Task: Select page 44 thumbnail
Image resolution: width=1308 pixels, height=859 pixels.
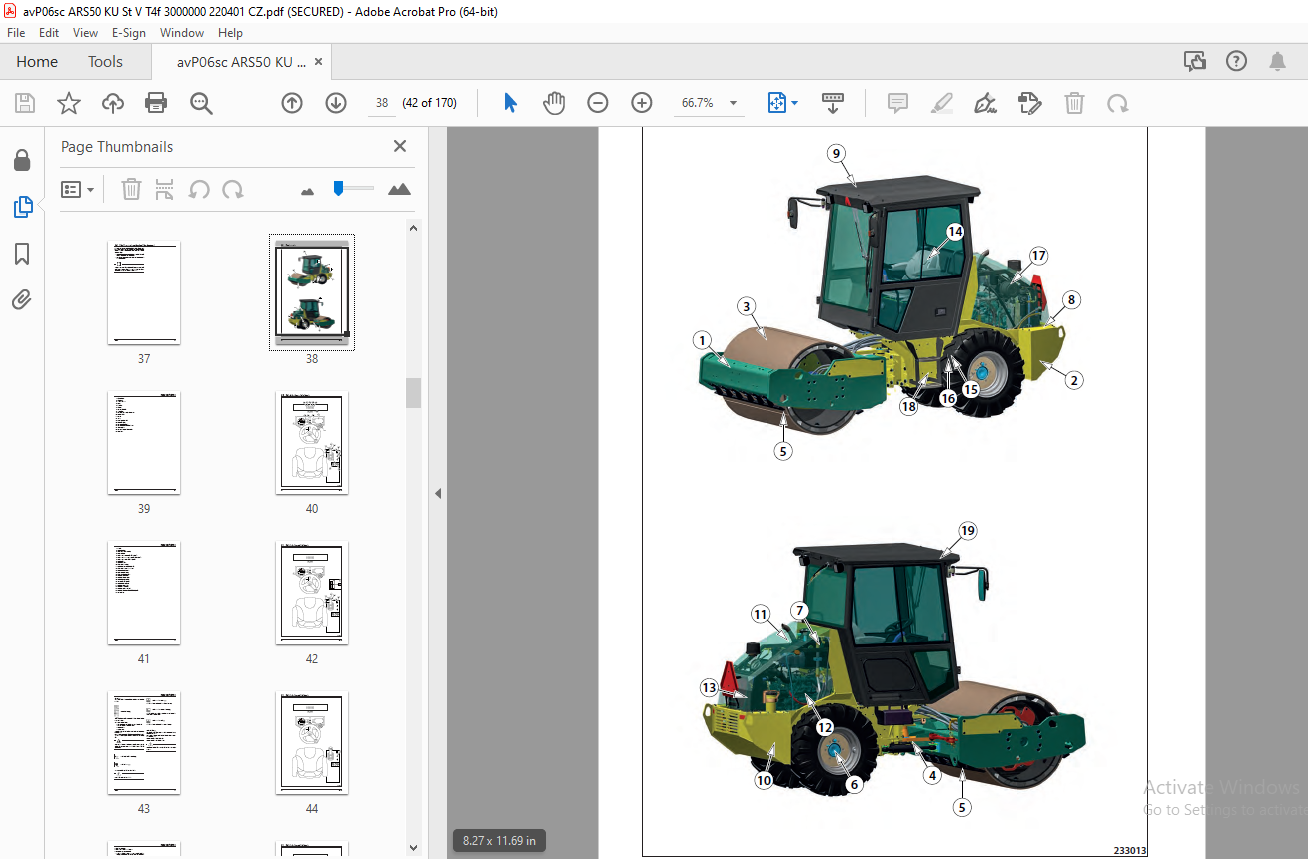Action: coord(312,743)
